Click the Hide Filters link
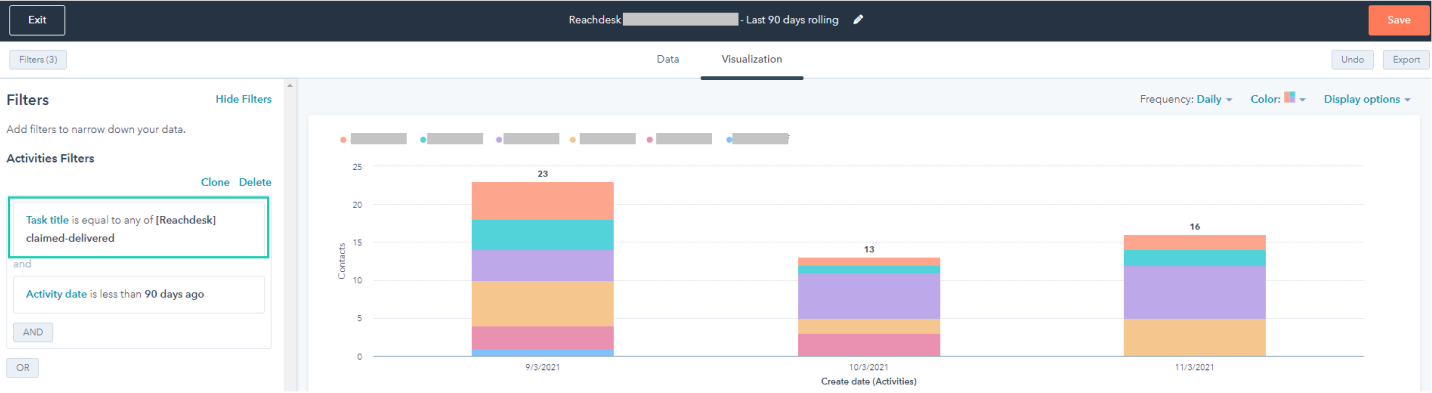The width and height of the screenshot is (1432, 393). click(x=243, y=99)
